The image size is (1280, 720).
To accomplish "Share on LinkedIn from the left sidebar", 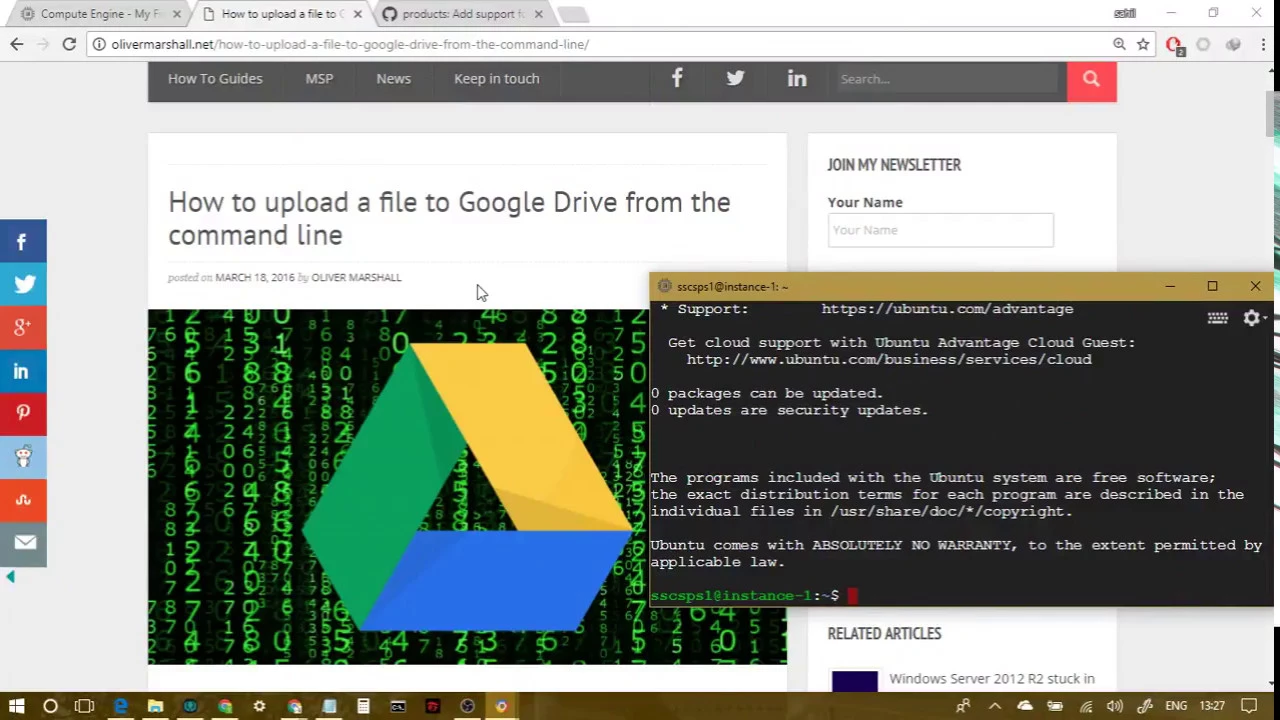I will tap(23, 371).
